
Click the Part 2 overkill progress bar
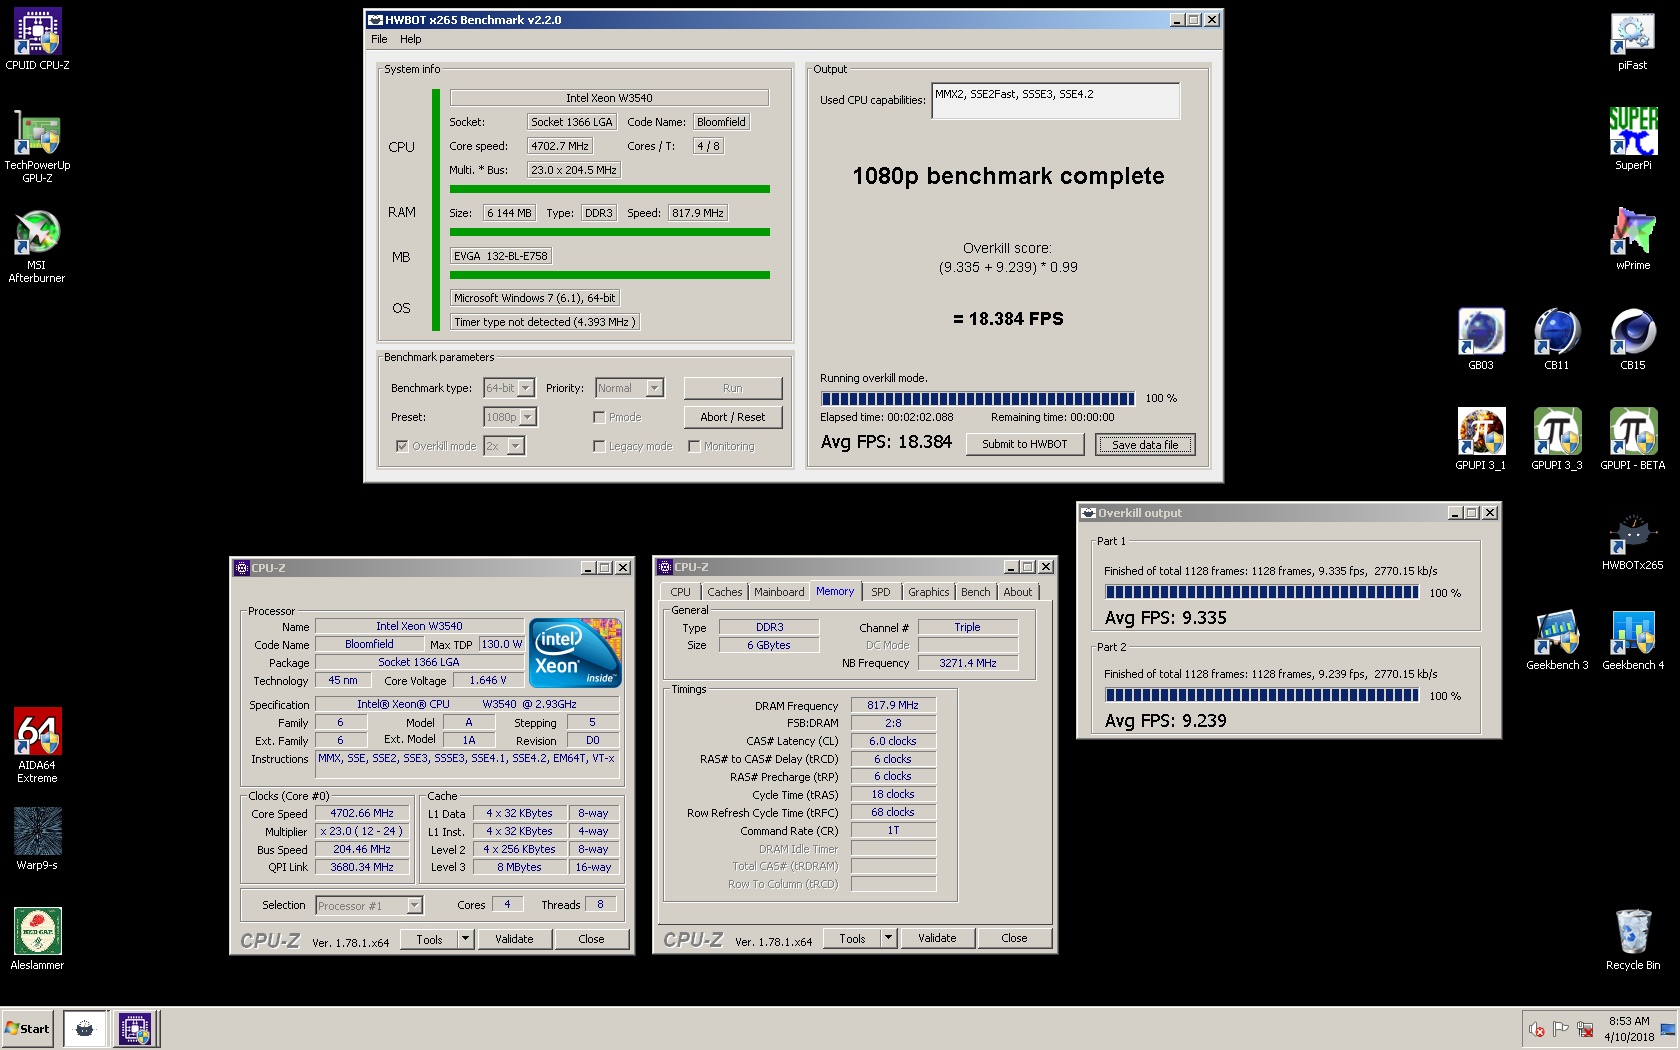pos(1261,695)
